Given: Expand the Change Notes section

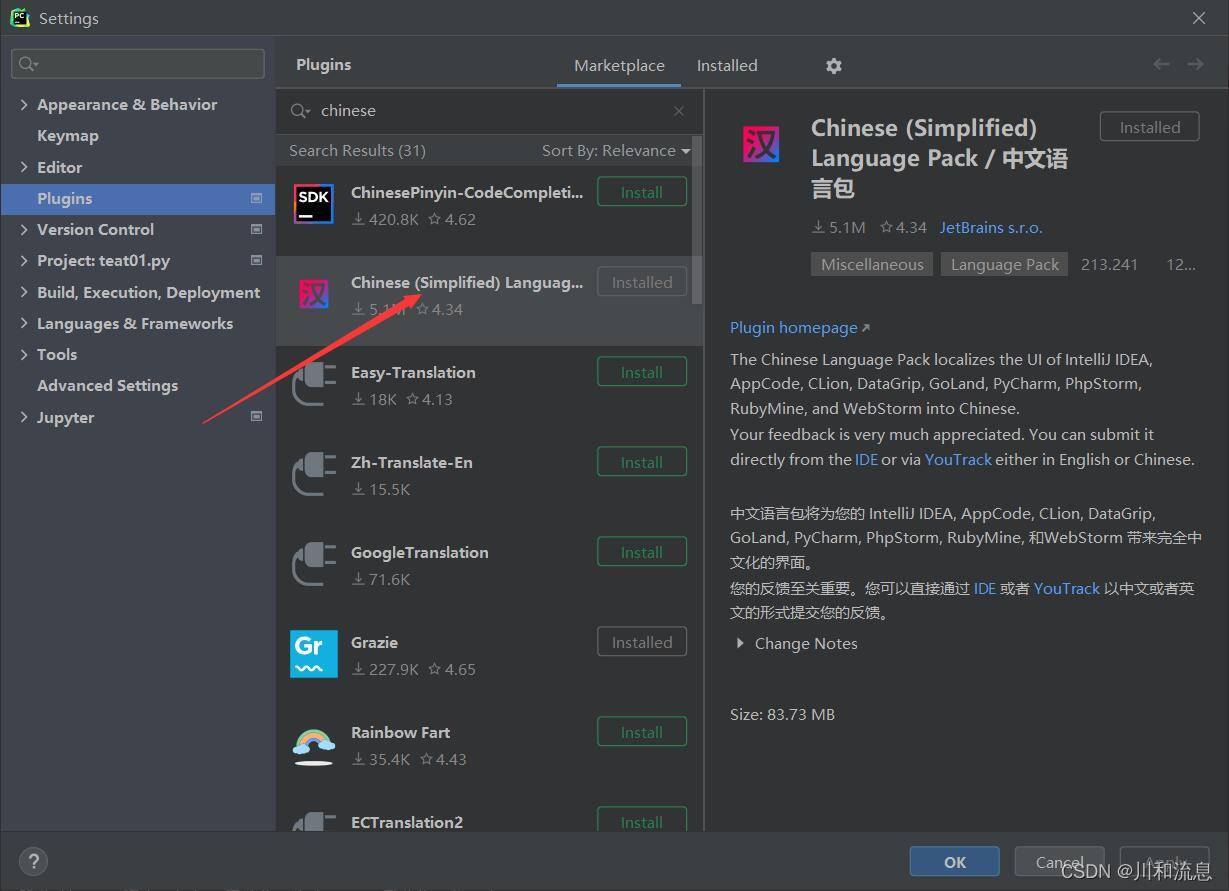Looking at the screenshot, I should [x=740, y=643].
